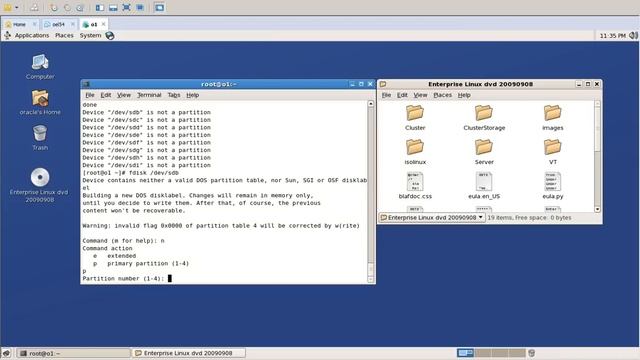Click the web browser globe launcher icon
This screenshot has width=640, height=360.
click(x=110, y=36)
